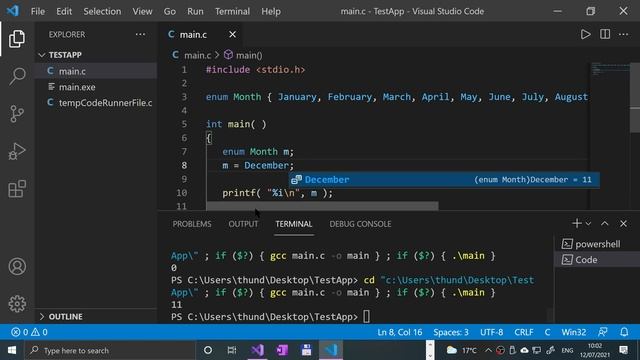
Task: Open the Extensions view
Action: [x=17, y=189]
